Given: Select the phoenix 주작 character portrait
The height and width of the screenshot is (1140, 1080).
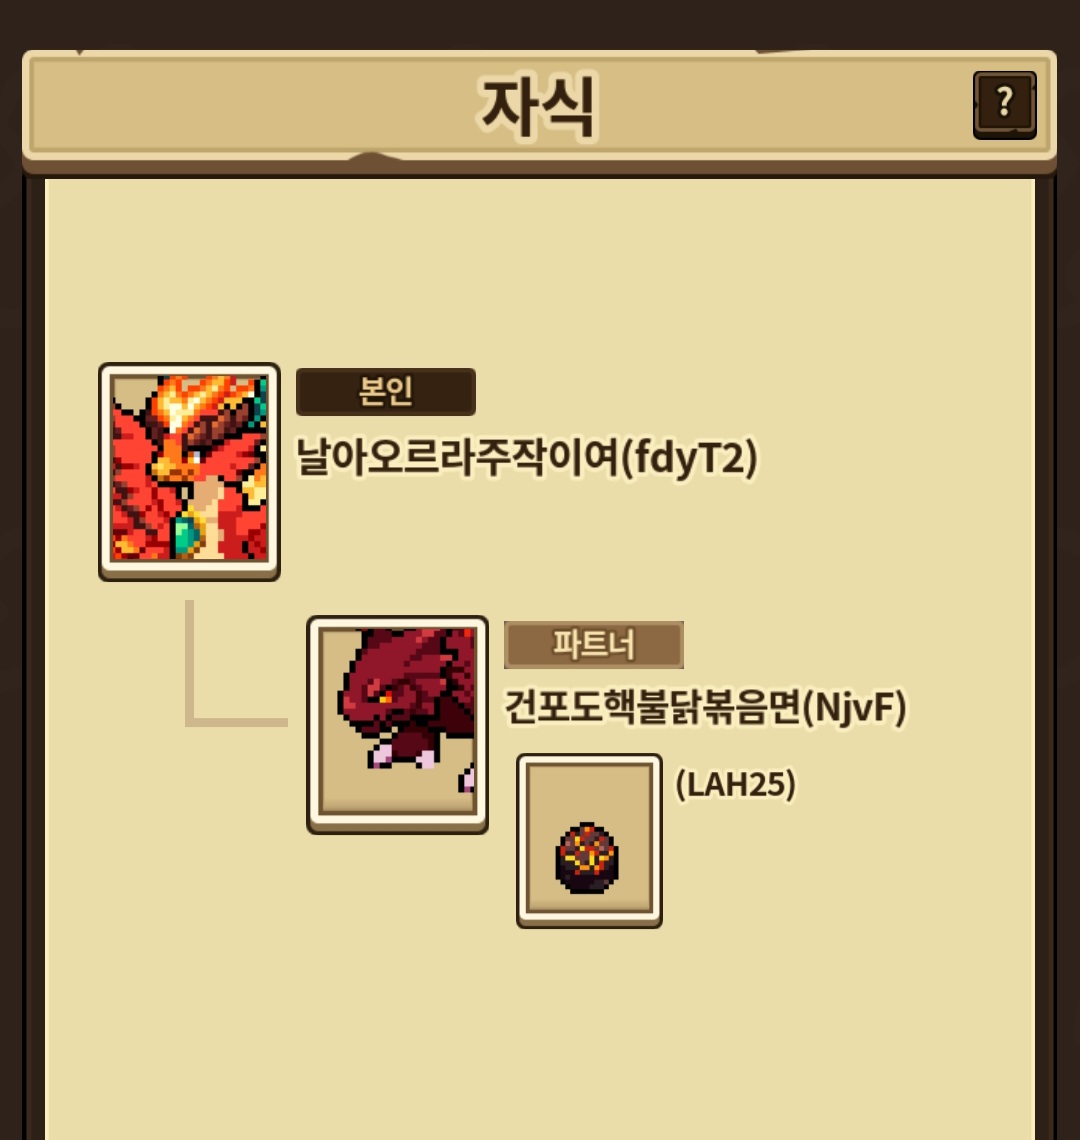Looking at the screenshot, I should 189,470.
